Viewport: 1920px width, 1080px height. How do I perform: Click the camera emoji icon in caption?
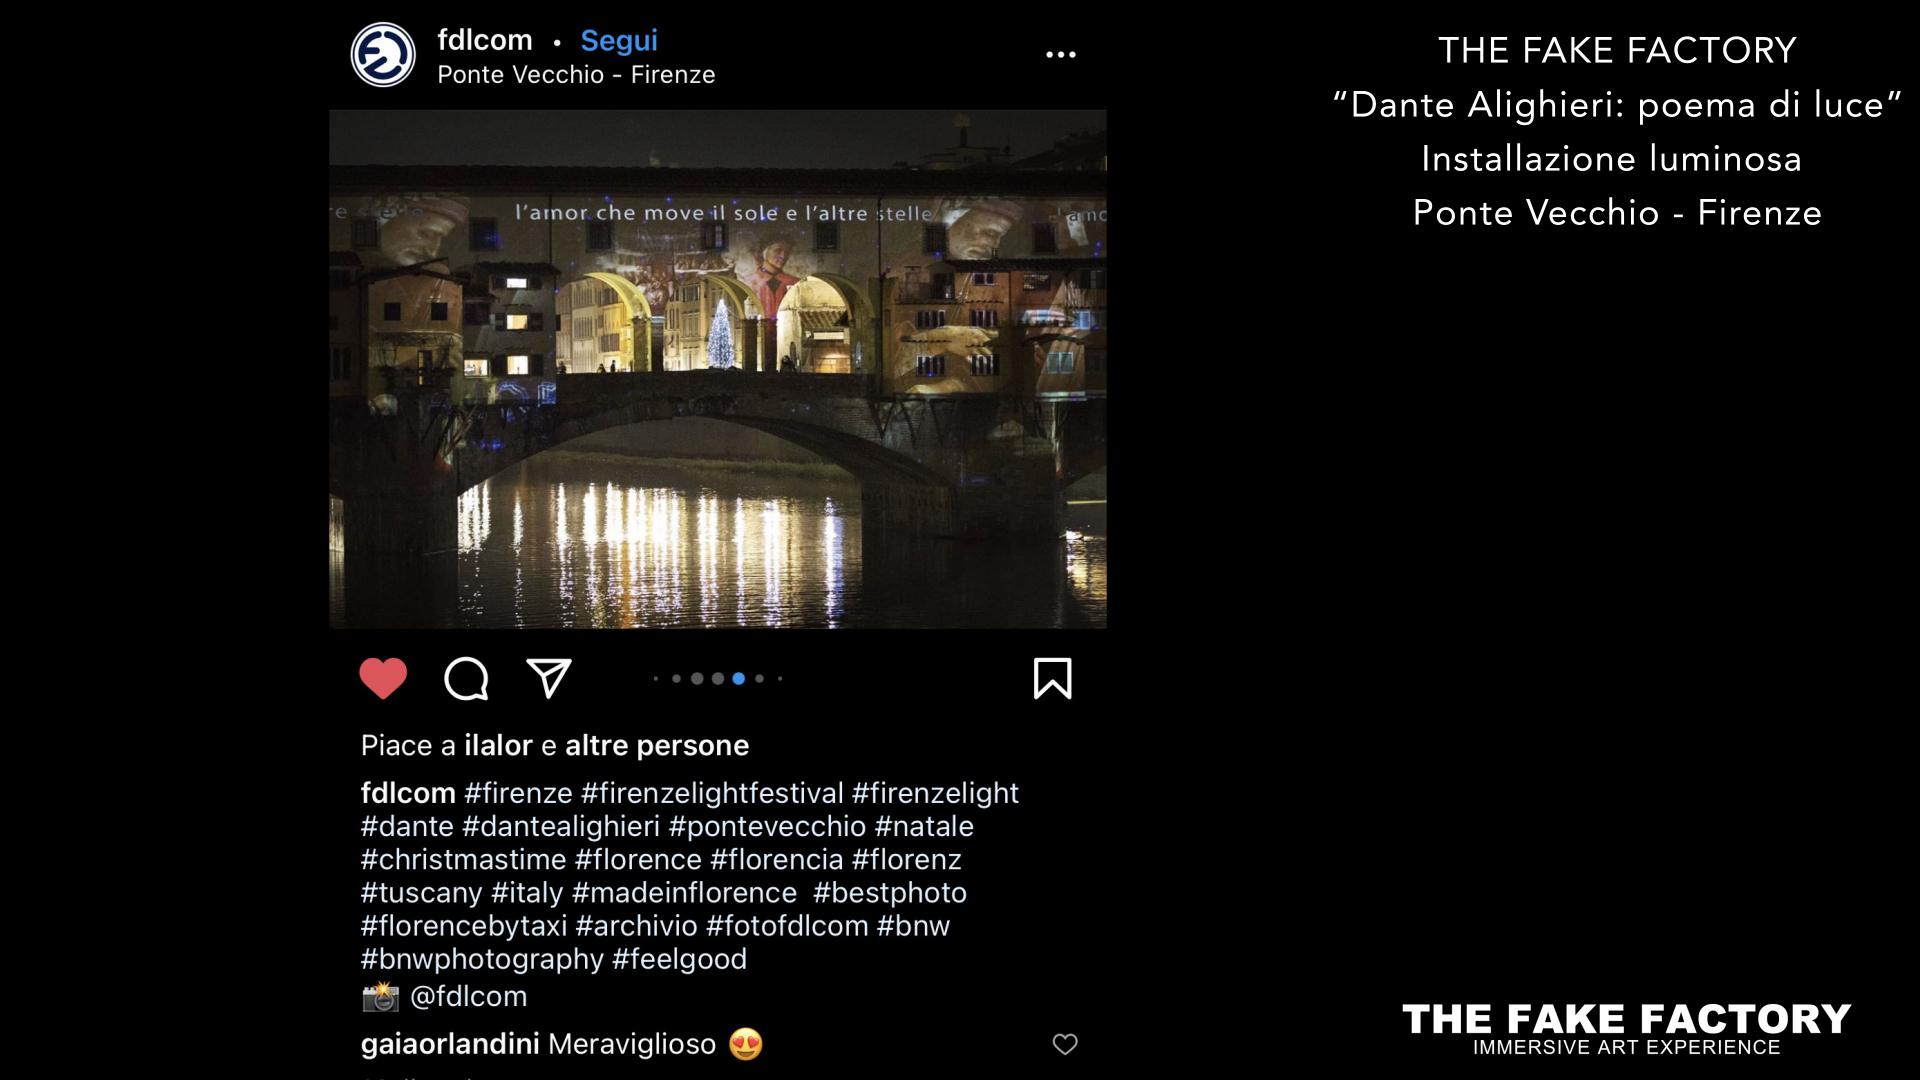click(380, 996)
